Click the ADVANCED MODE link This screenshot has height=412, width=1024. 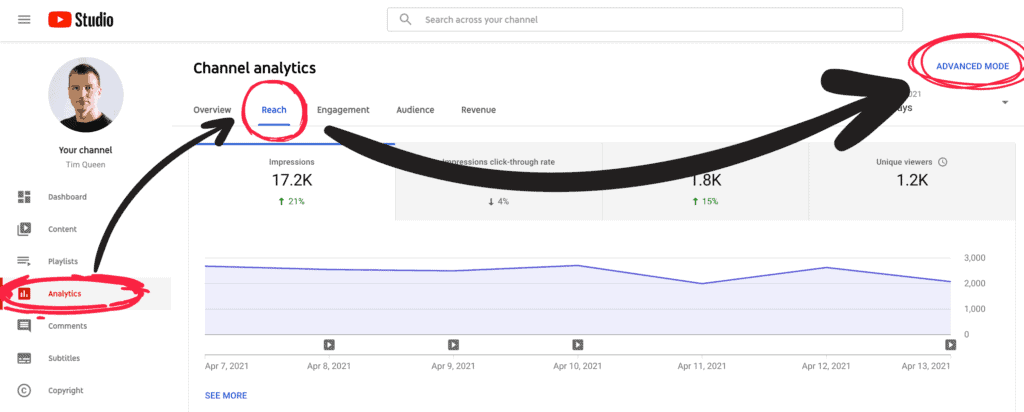[979, 66]
